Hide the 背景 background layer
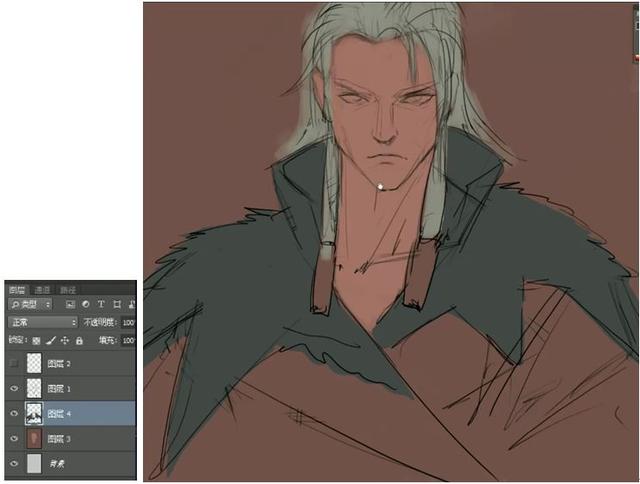Screen dimensions: 640x484 point(13,464)
